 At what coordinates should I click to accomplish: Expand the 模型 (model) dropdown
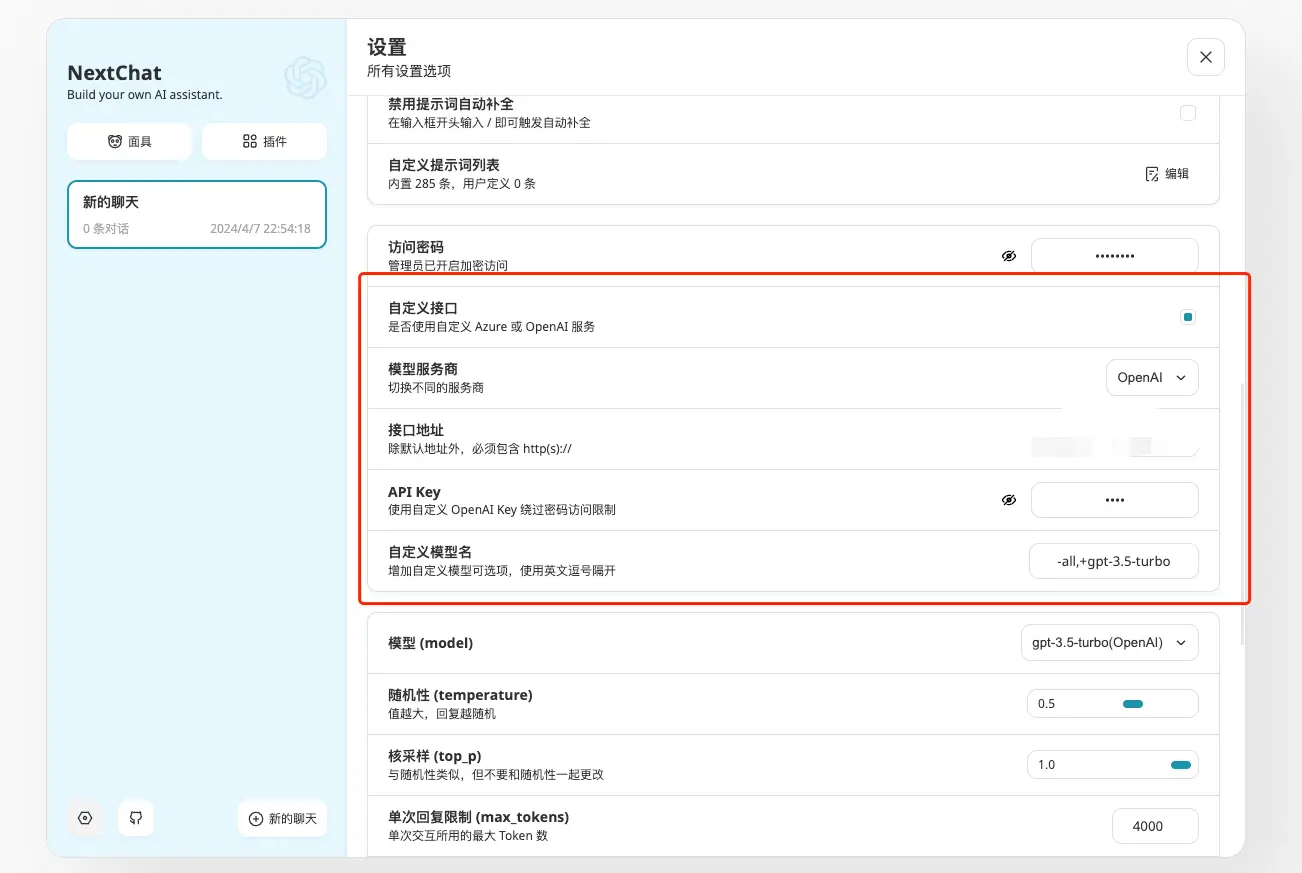click(x=1110, y=642)
